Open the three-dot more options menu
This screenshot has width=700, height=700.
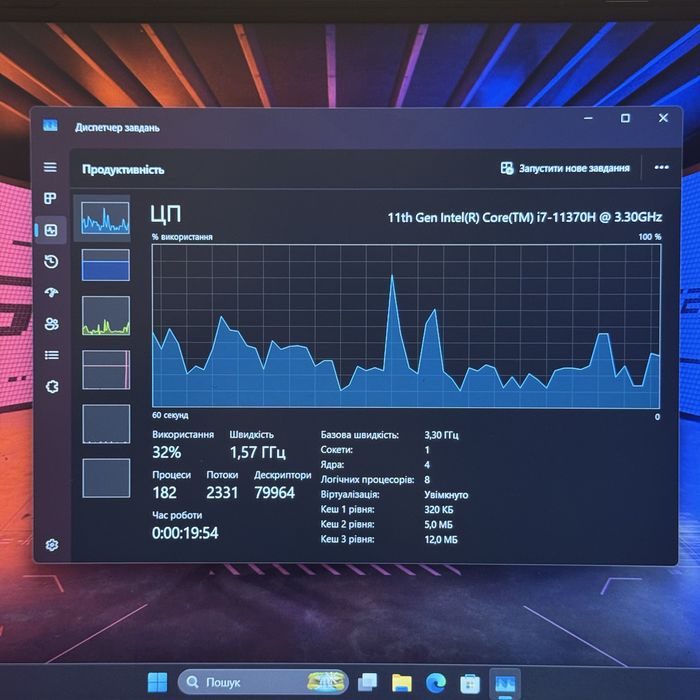661,167
